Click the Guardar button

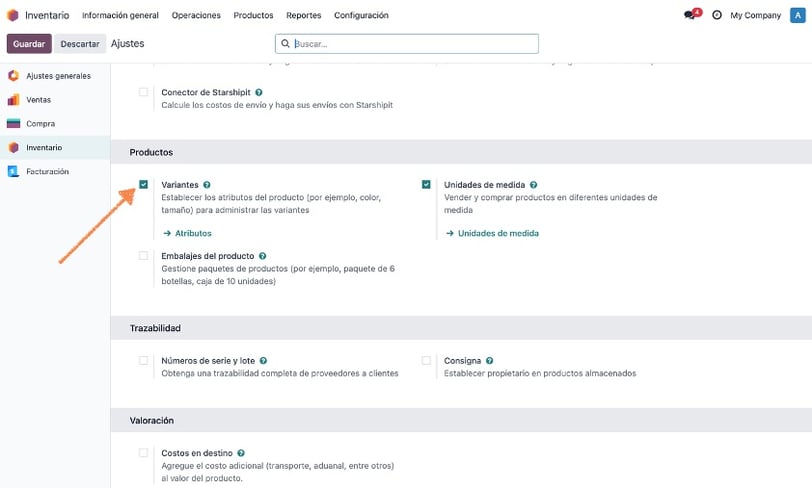(x=29, y=44)
